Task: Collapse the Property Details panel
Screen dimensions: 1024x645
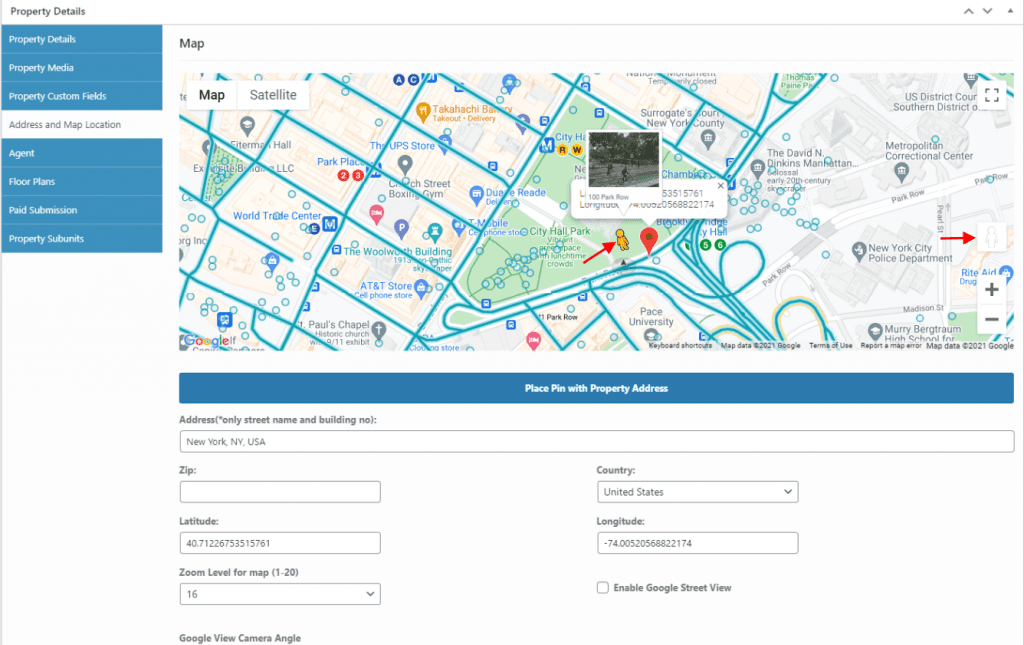Action: (x=1010, y=11)
